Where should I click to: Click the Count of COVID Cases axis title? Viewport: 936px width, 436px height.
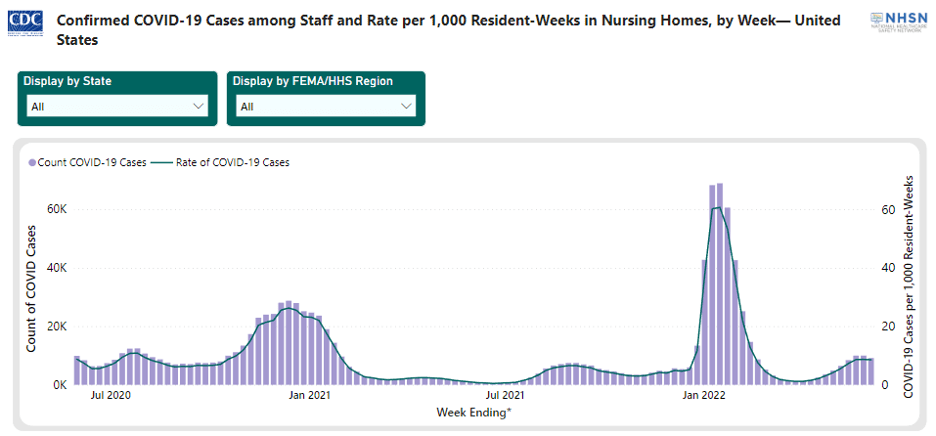(x=31, y=288)
